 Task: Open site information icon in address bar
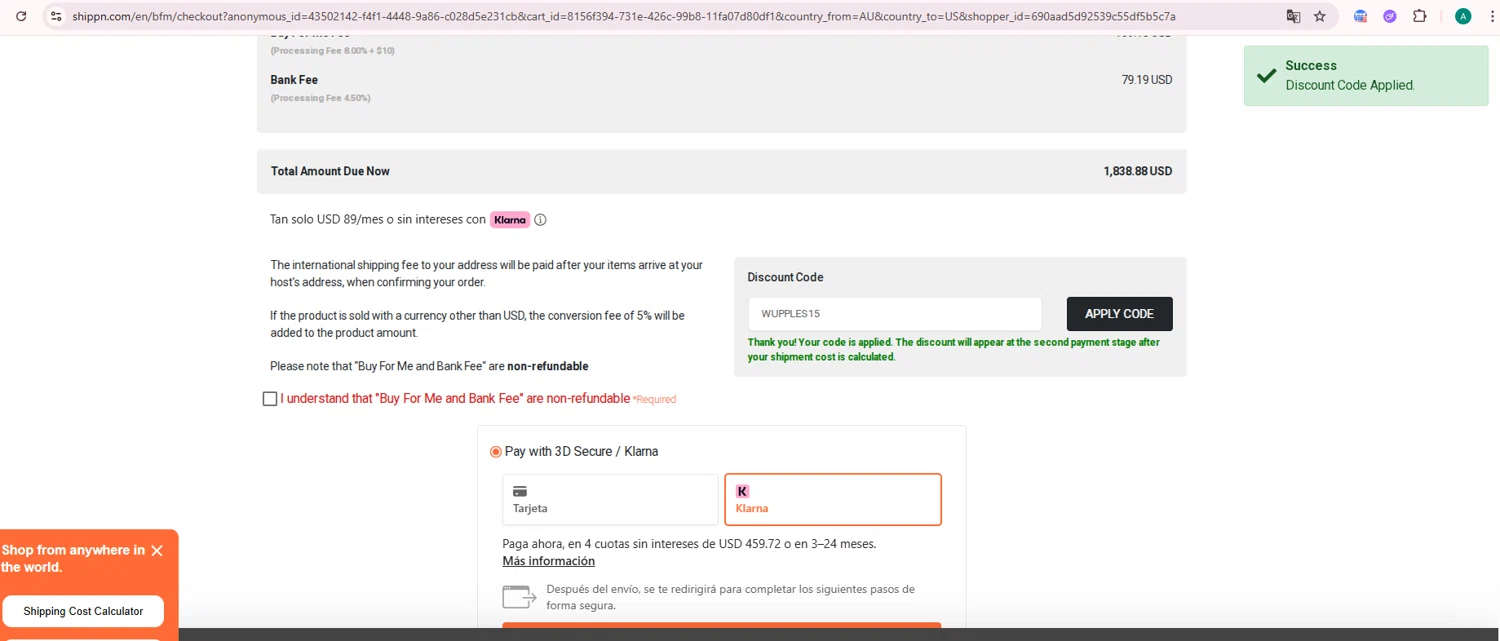coord(56,16)
